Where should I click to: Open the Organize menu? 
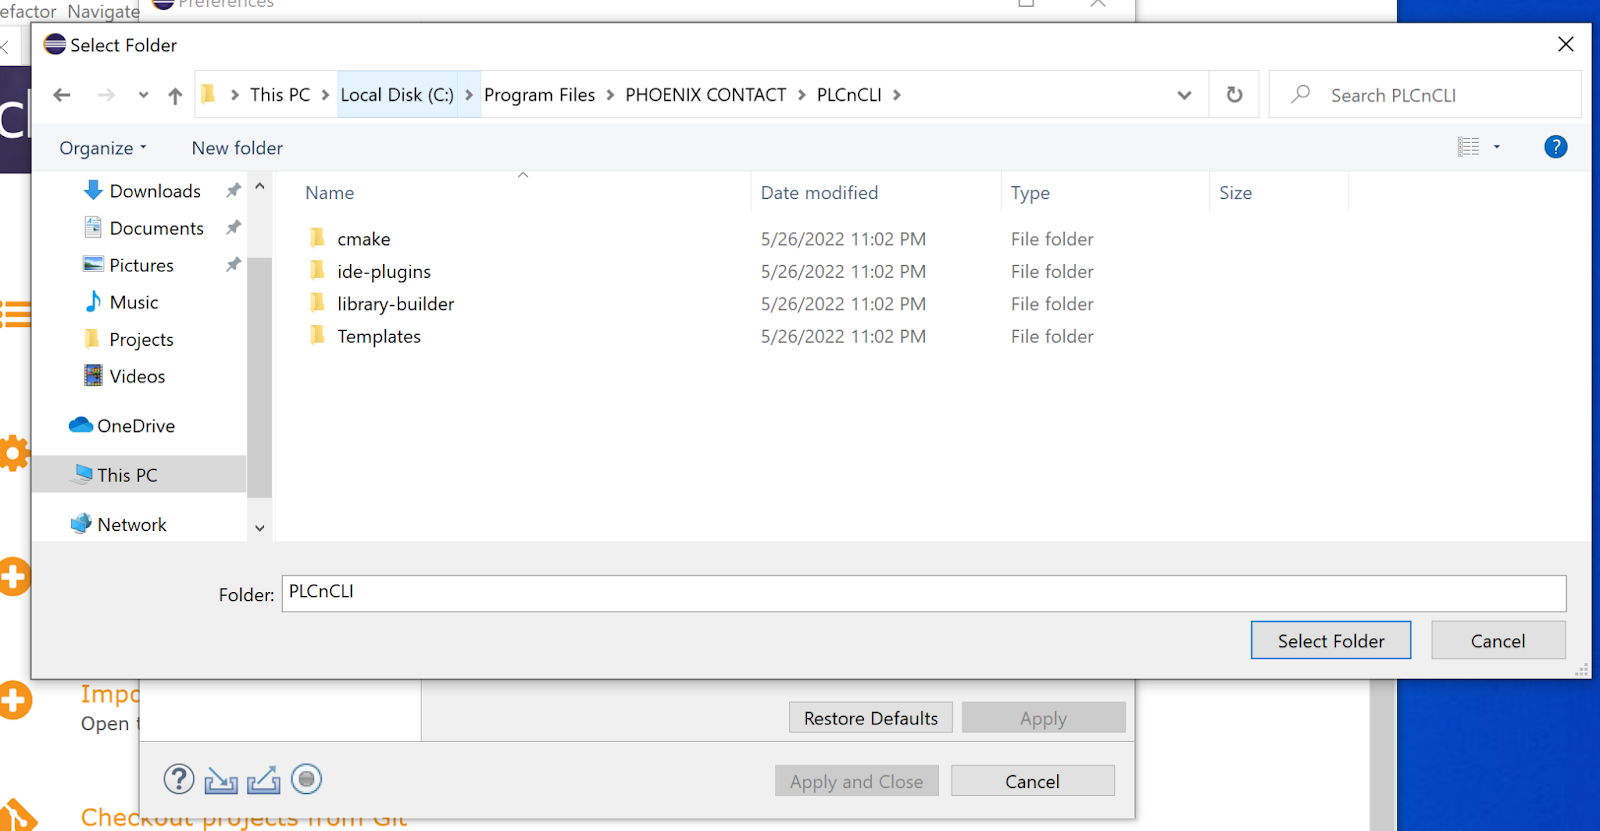click(x=103, y=148)
